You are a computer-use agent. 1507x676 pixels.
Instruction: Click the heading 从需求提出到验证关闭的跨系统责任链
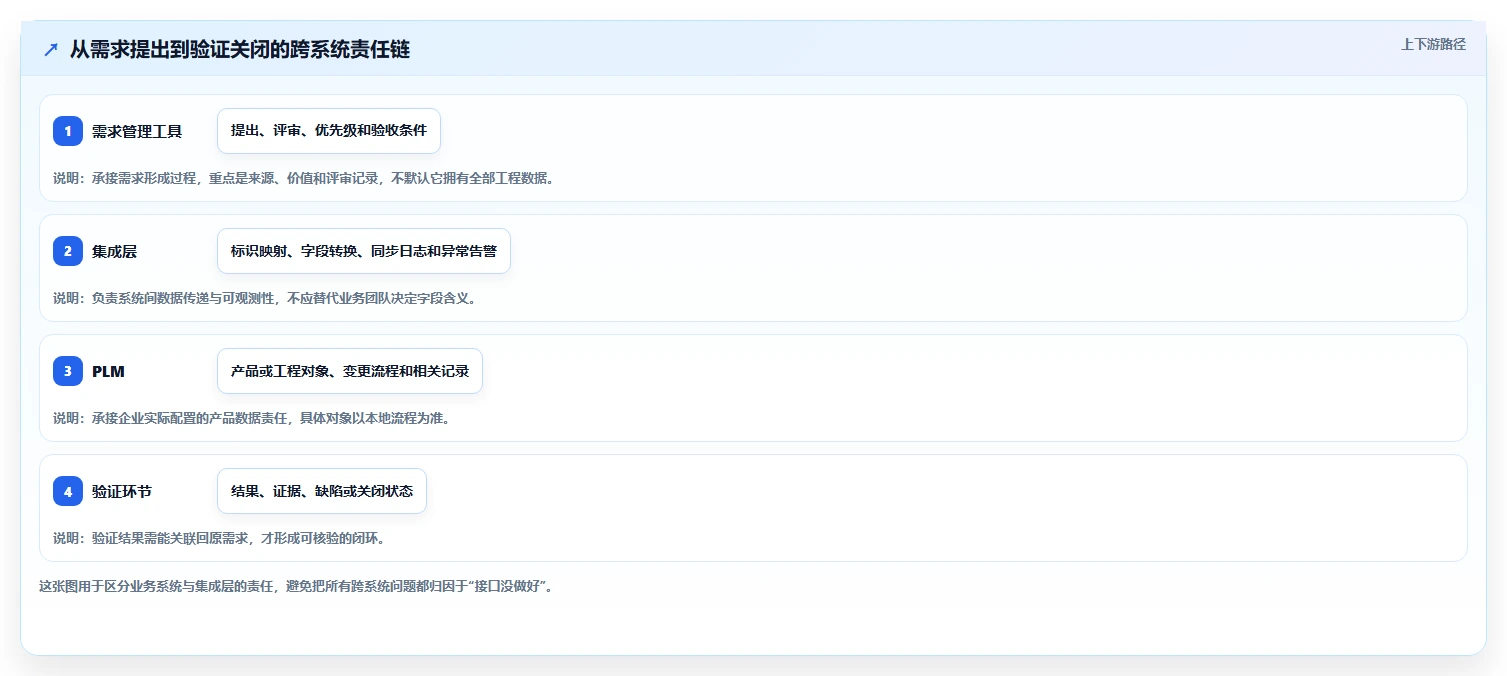tap(240, 49)
